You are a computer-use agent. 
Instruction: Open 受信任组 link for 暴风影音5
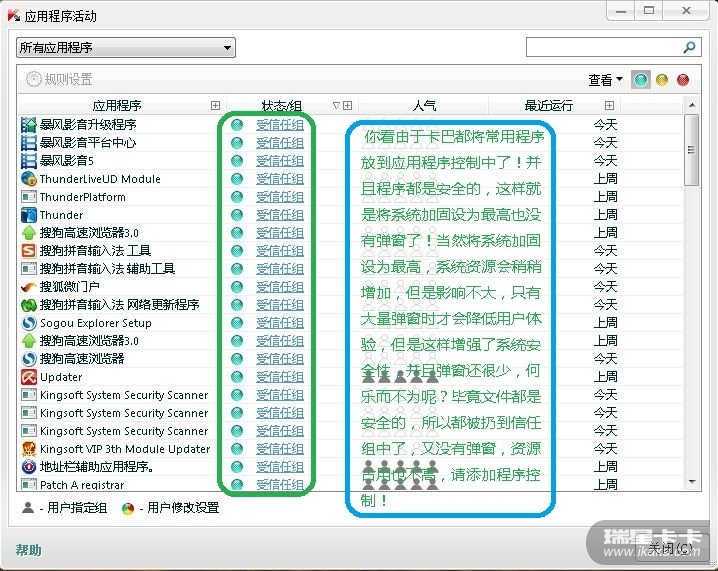[x=280, y=161]
